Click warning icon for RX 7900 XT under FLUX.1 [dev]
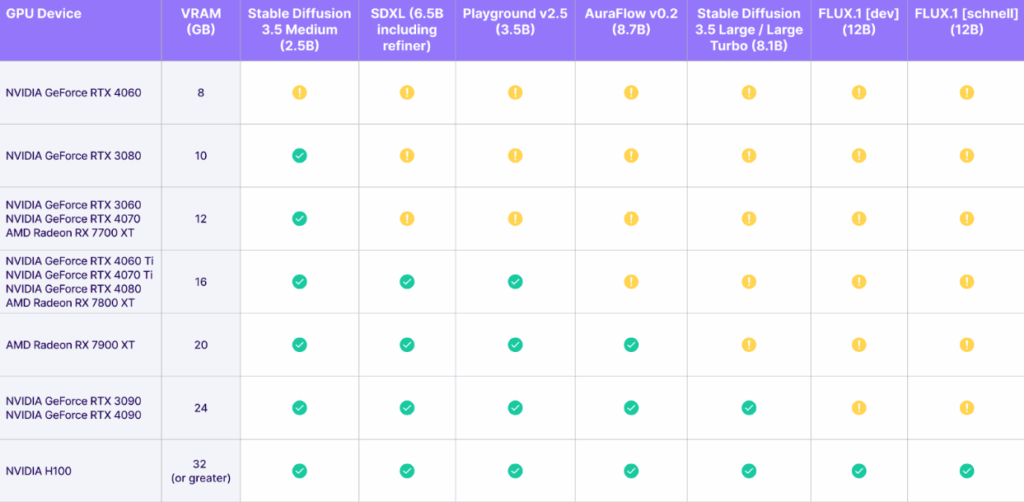Image resolution: width=1024 pixels, height=502 pixels. [859, 345]
